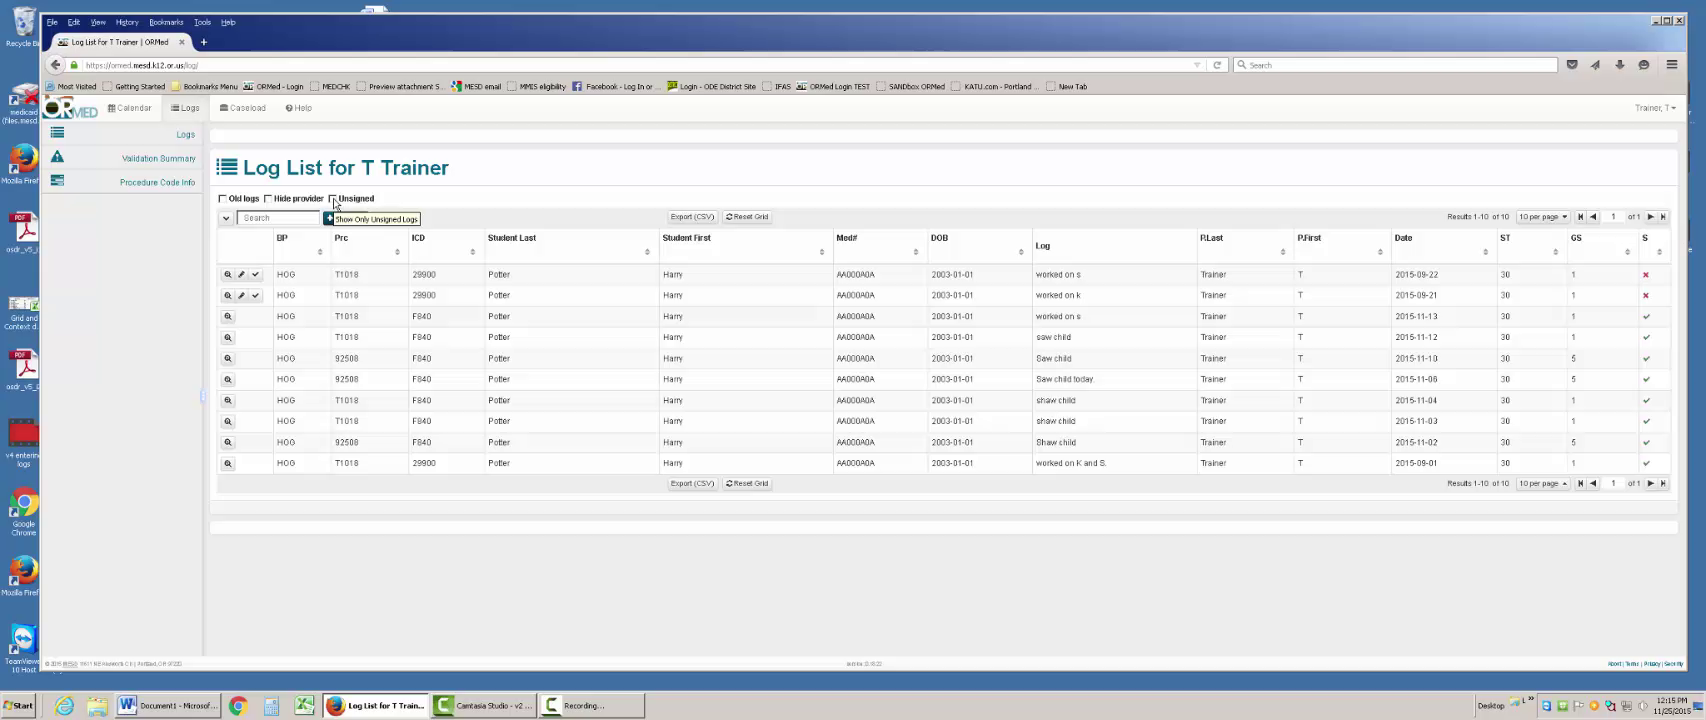Check the Hide provider checkbox
1706x720 pixels.
[x=268, y=199]
